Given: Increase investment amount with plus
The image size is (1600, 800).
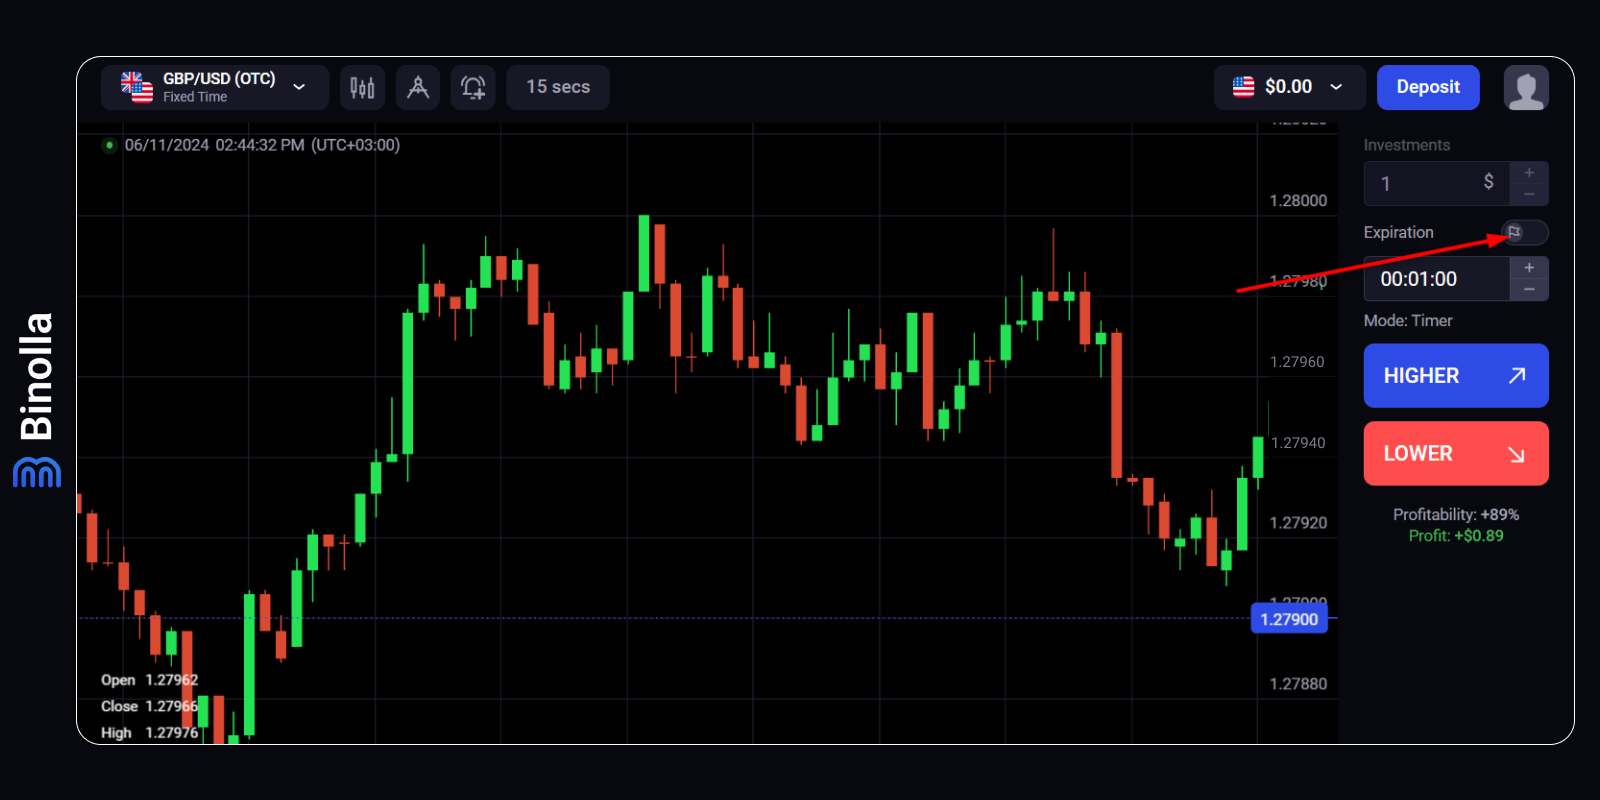Looking at the screenshot, I should pyautogui.click(x=1529, y=173).
